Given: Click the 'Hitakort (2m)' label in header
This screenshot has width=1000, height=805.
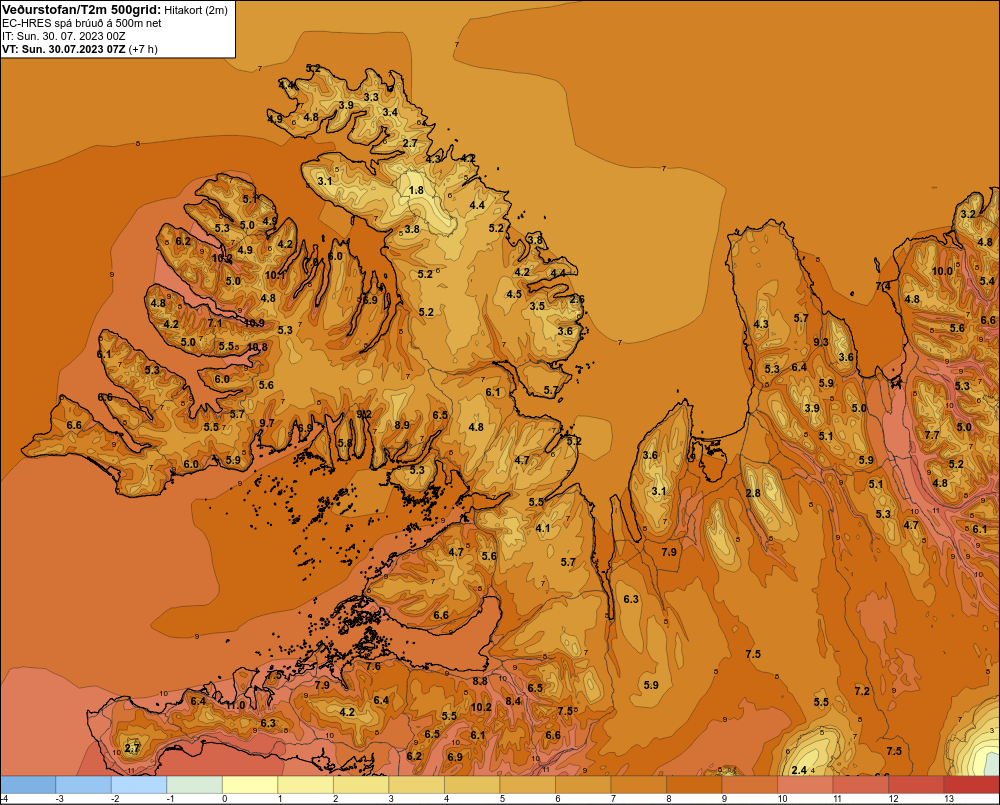Looking at the screenshot, I should coord(195,10).
